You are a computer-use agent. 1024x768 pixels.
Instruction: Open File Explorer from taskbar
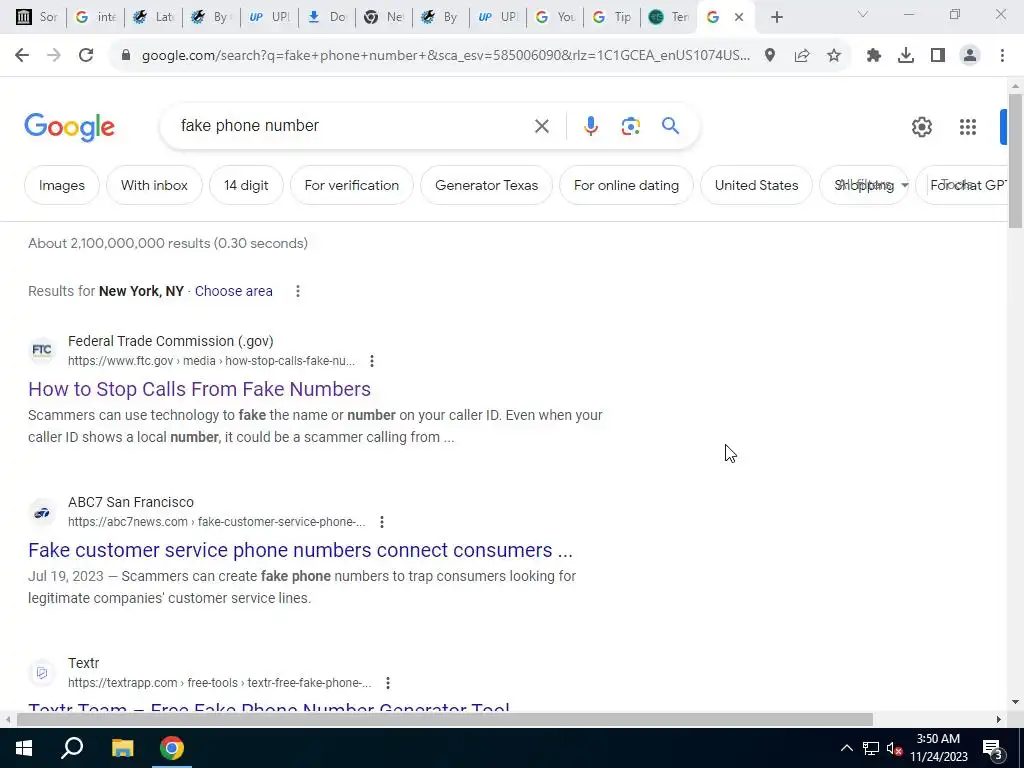[x=122, y=748]
